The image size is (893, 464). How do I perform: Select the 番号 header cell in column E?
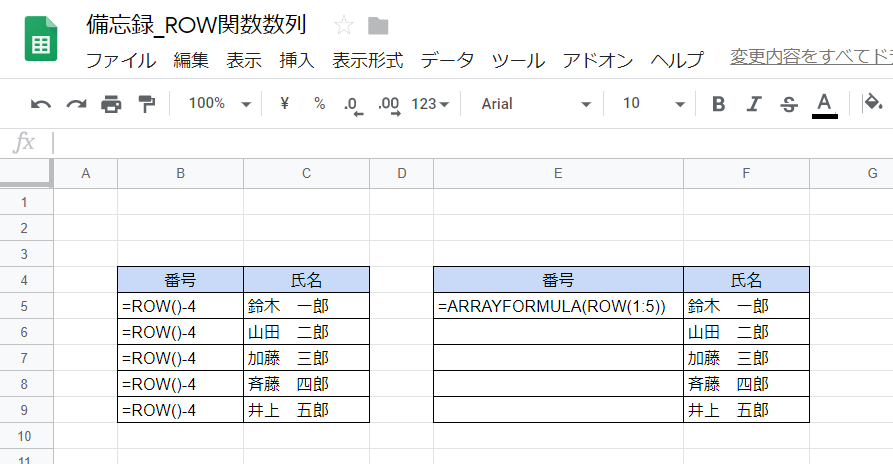pyautogui.click(x=558, y=280)
